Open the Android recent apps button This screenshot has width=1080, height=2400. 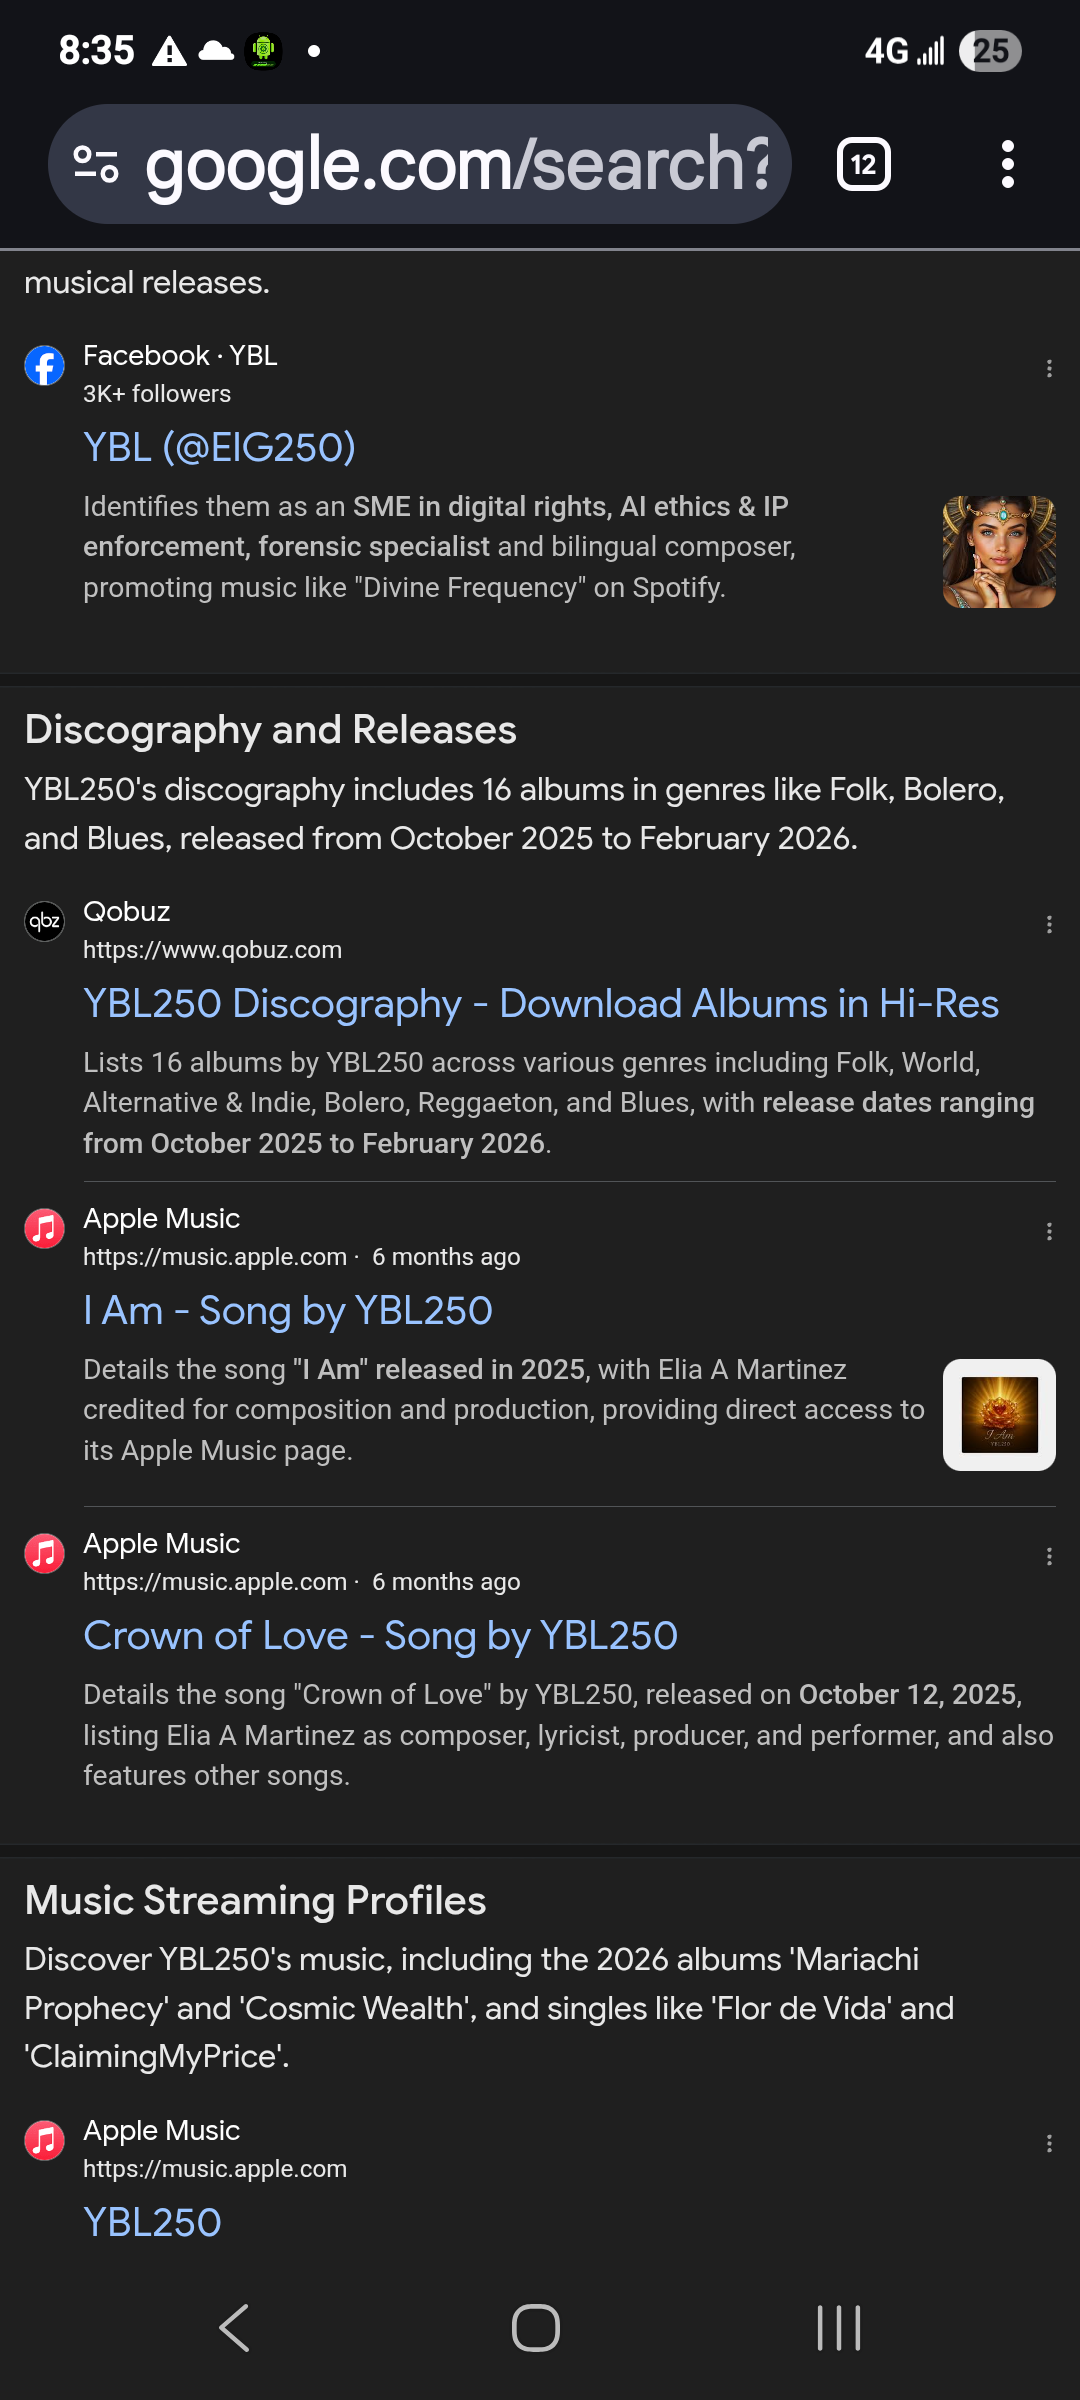[x=838, y=2328]
